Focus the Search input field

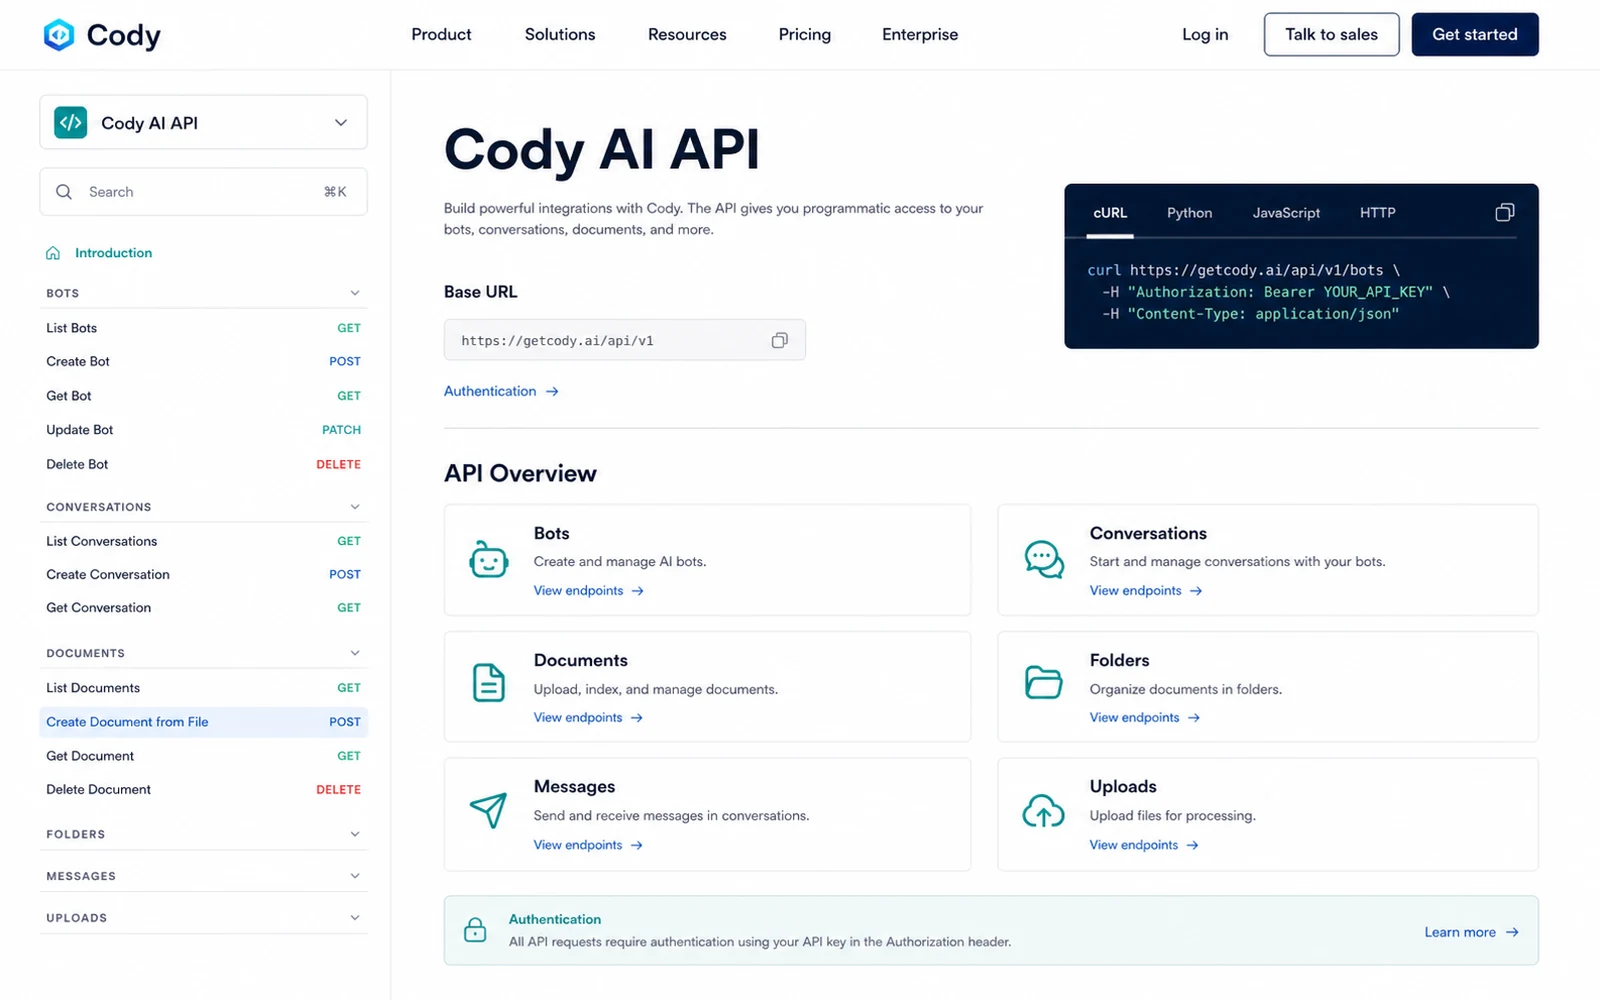click(x=203, y=192)
